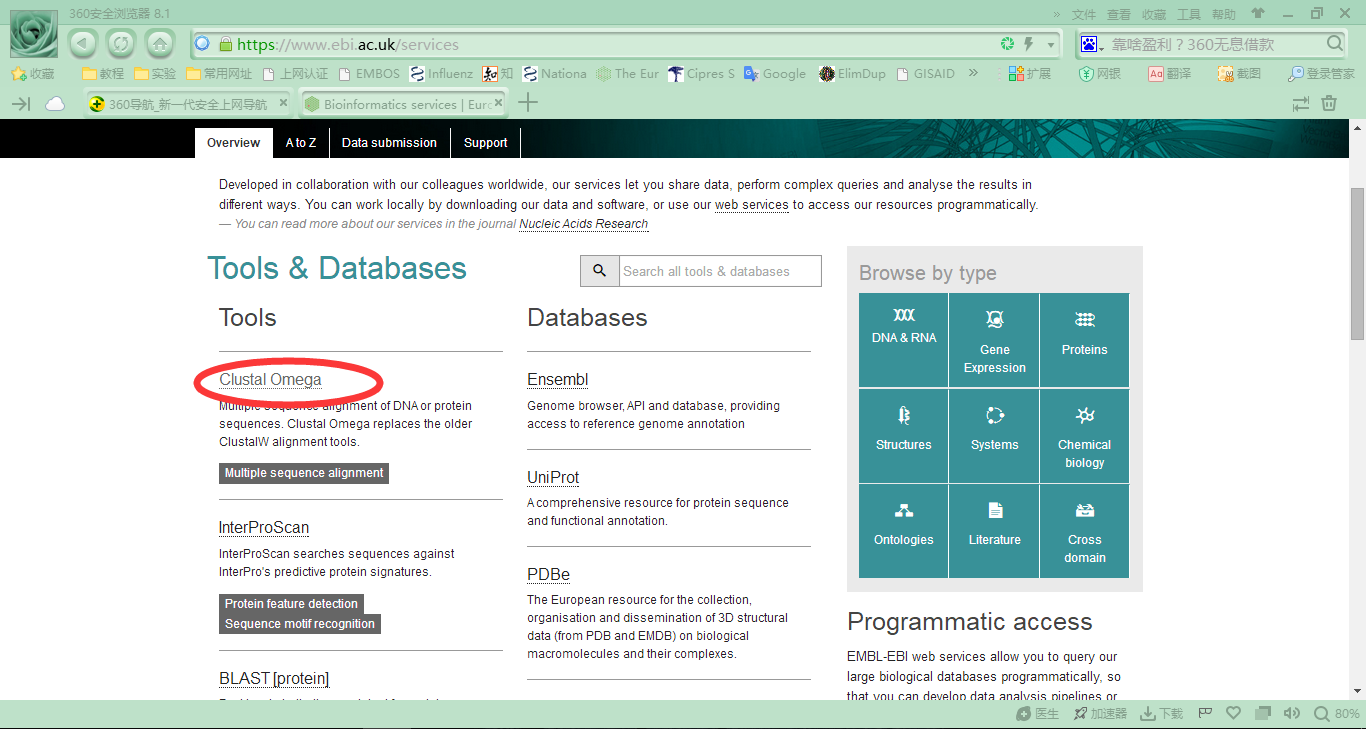Open the search engine selector paw dropdown

[1092, 45]
